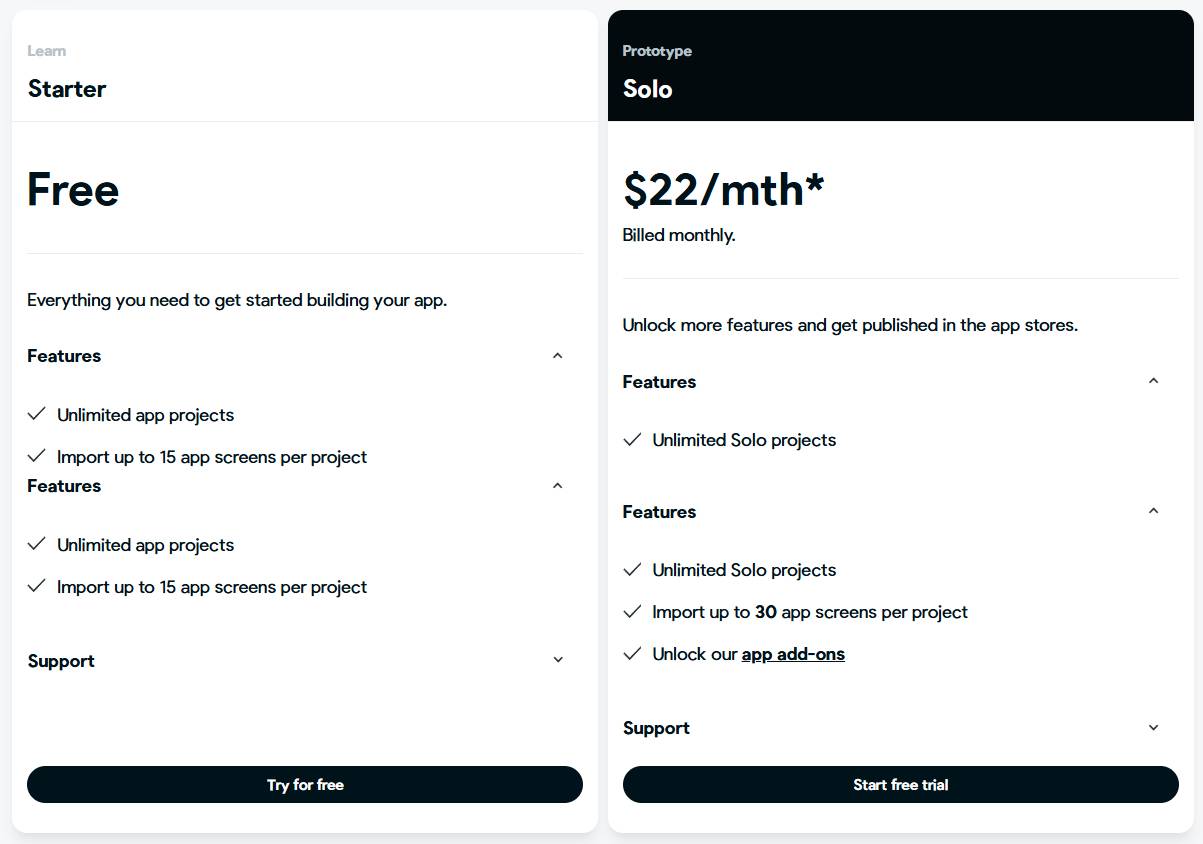Image resolution: width=1203 pixels, height=844 pixels.
Task: Select the Starter plan heading
Action: pos(66,89)
